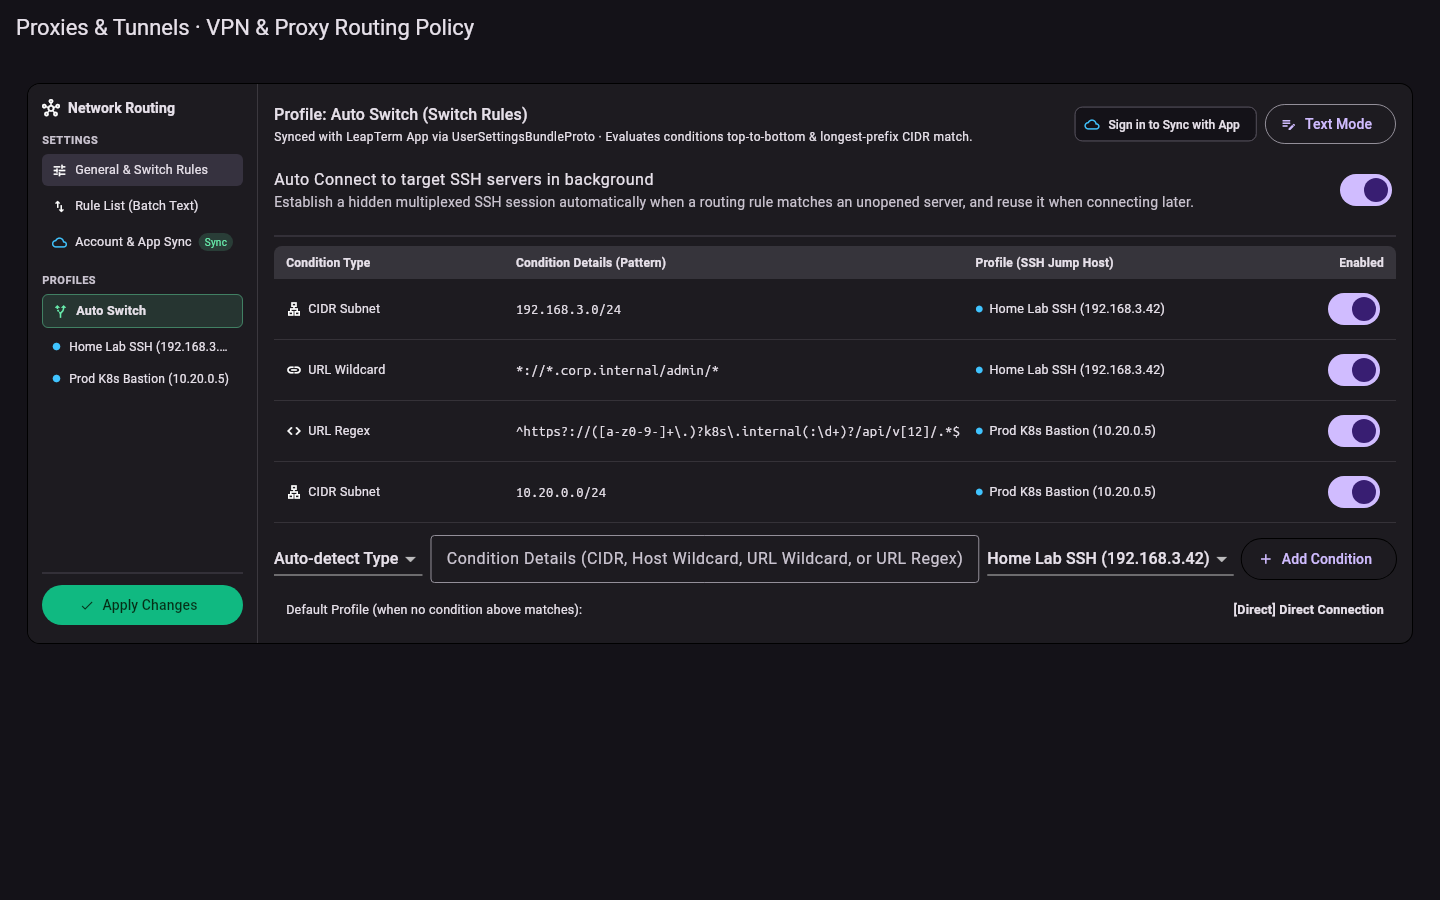Click the network icon on 10.20.0.0/24 row
1440x900 pixels.
pyautogui.click(x=294, y=492)
